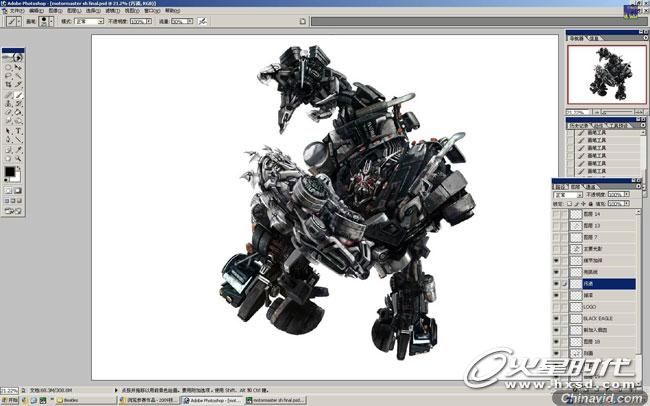The width and height of the screenshot is (650, 406).
Task: Select the Lasso tool
Action: [x=8, y=76]
